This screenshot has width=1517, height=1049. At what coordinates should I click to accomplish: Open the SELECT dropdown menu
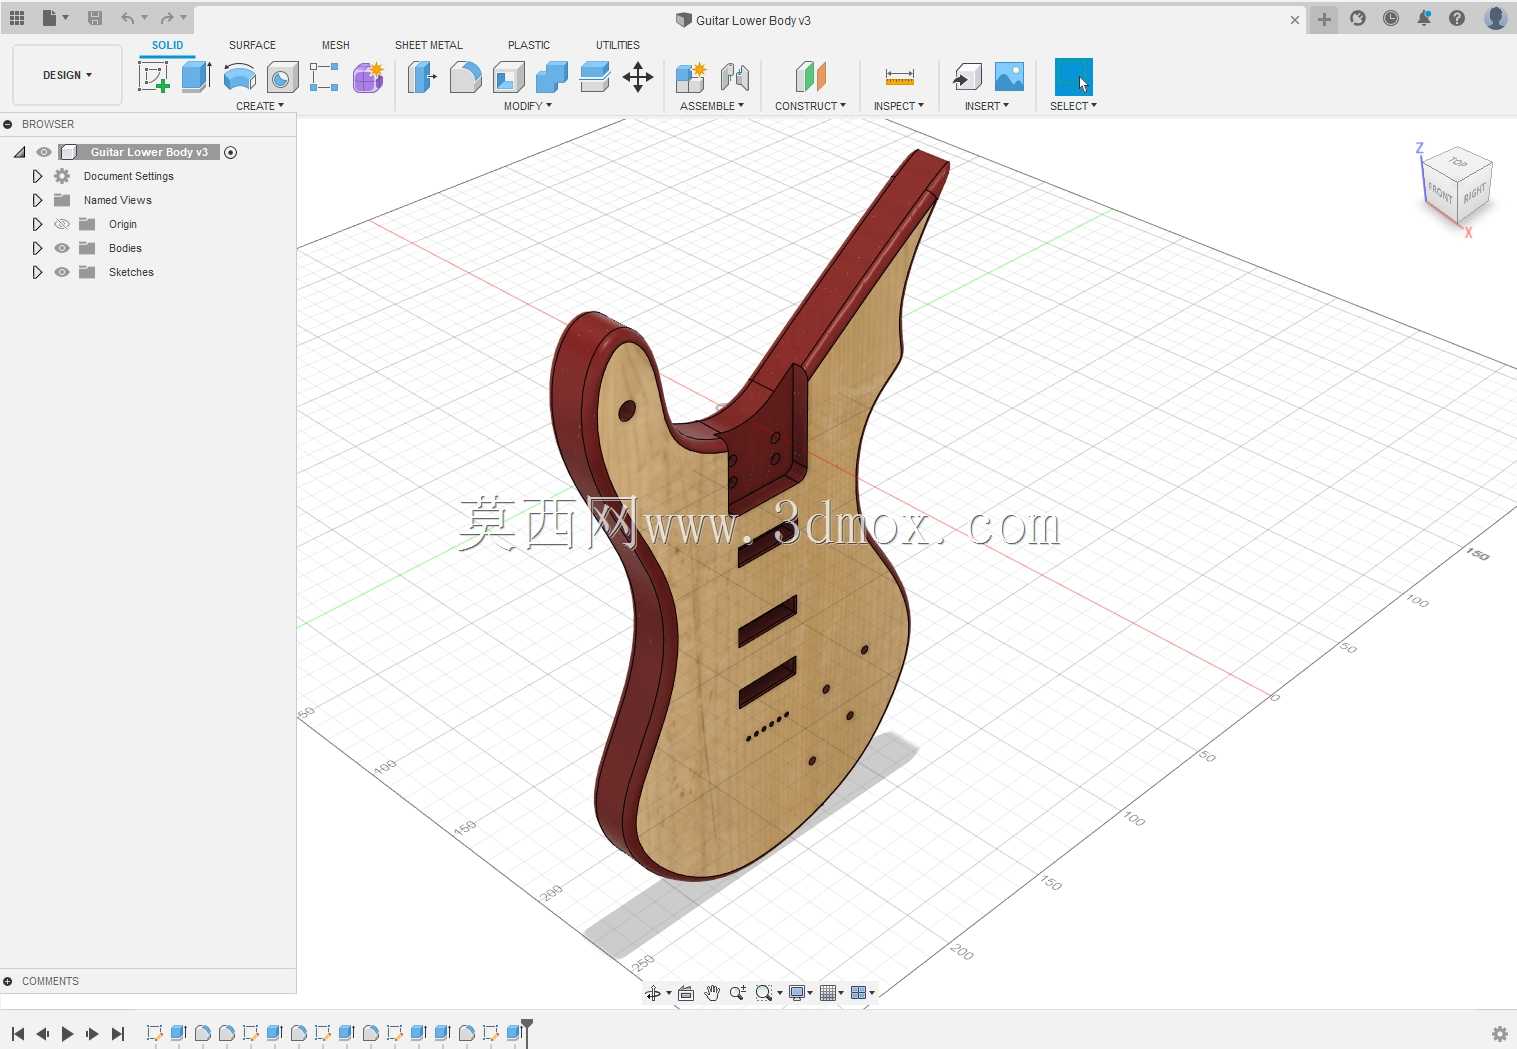coord(1074,106)
